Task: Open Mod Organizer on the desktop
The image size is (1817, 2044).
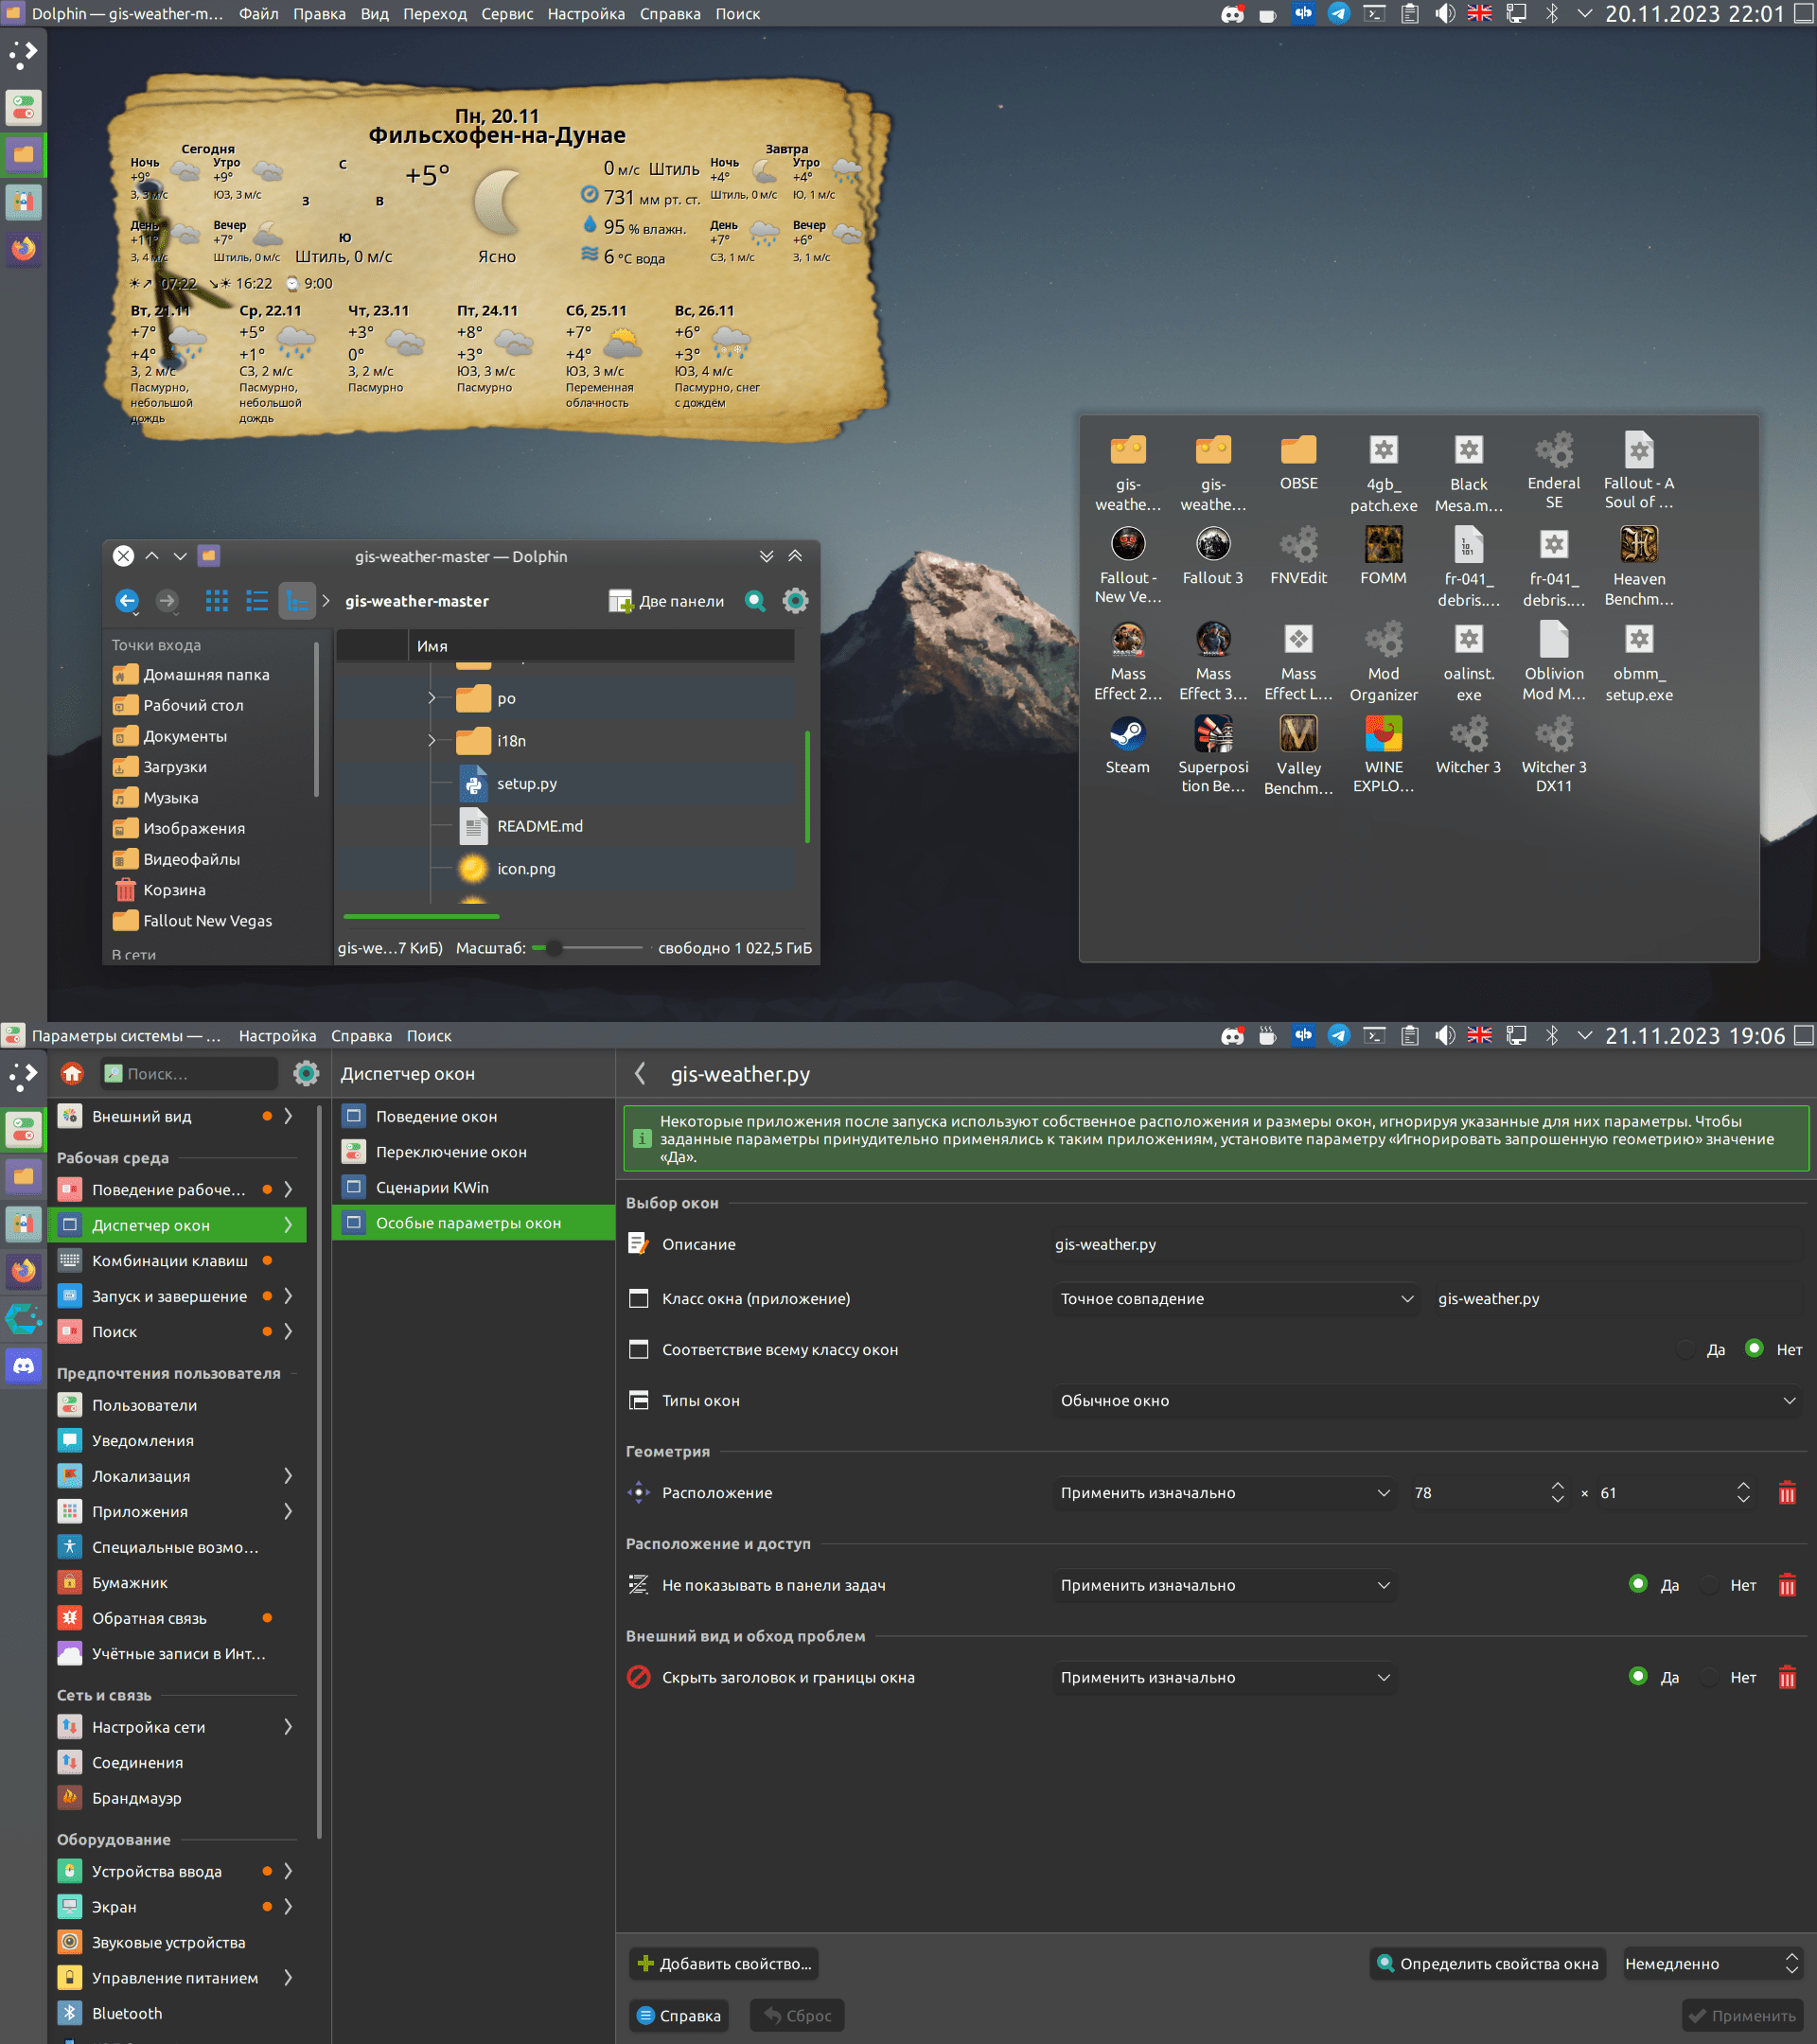Action: [1383, 650]
